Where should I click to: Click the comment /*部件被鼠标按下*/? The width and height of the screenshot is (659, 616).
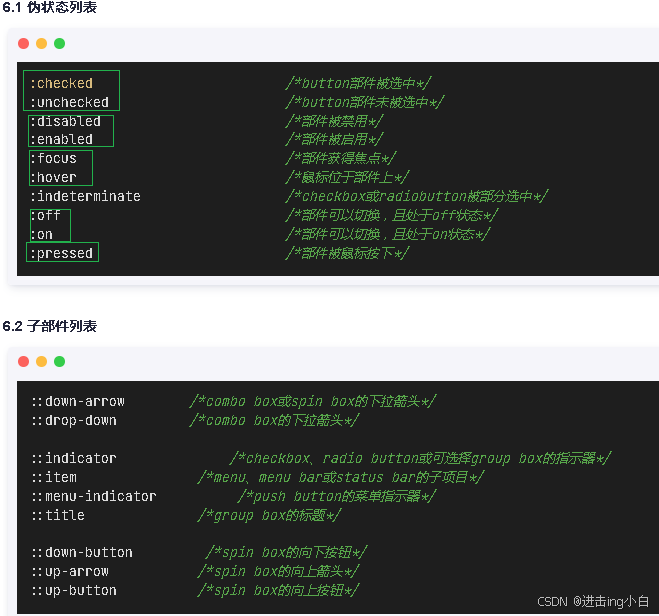[347, 253]
